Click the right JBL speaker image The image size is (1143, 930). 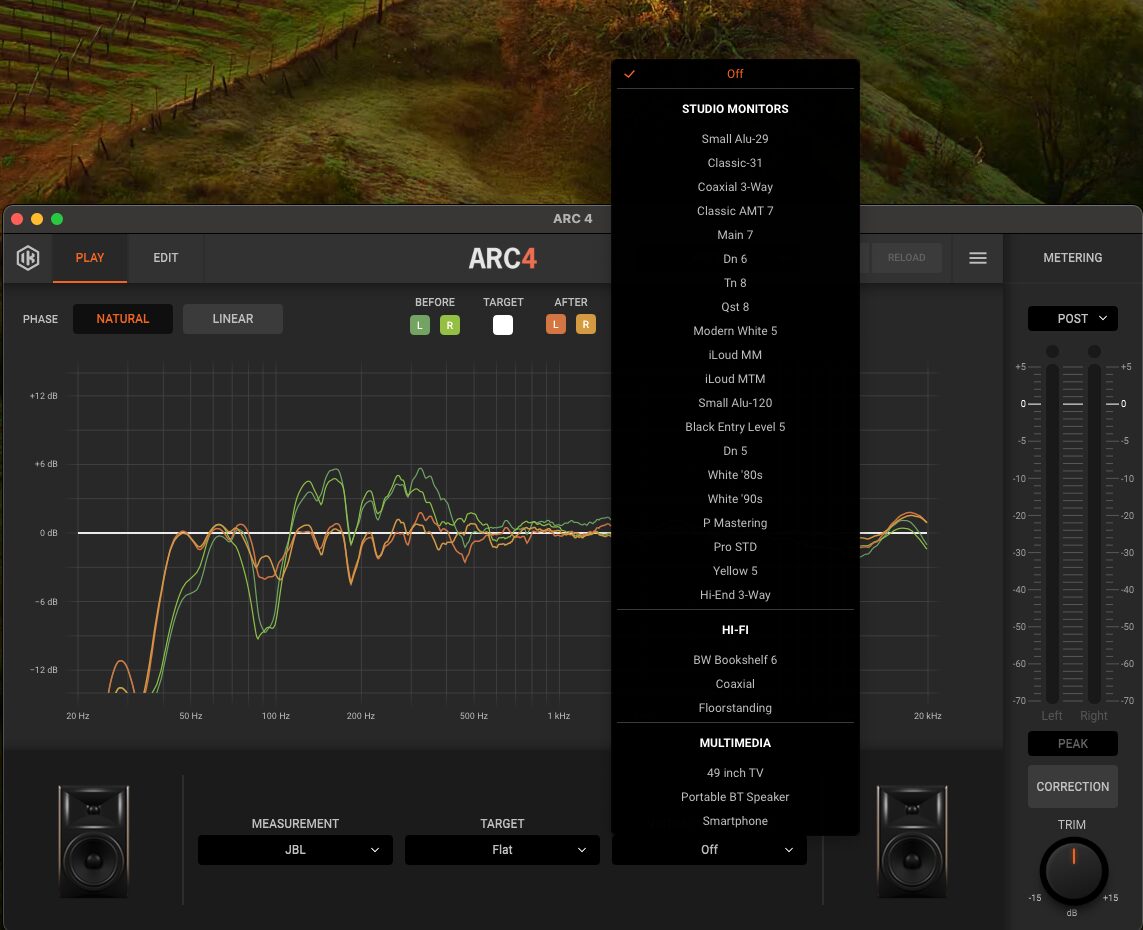(912, 842)
